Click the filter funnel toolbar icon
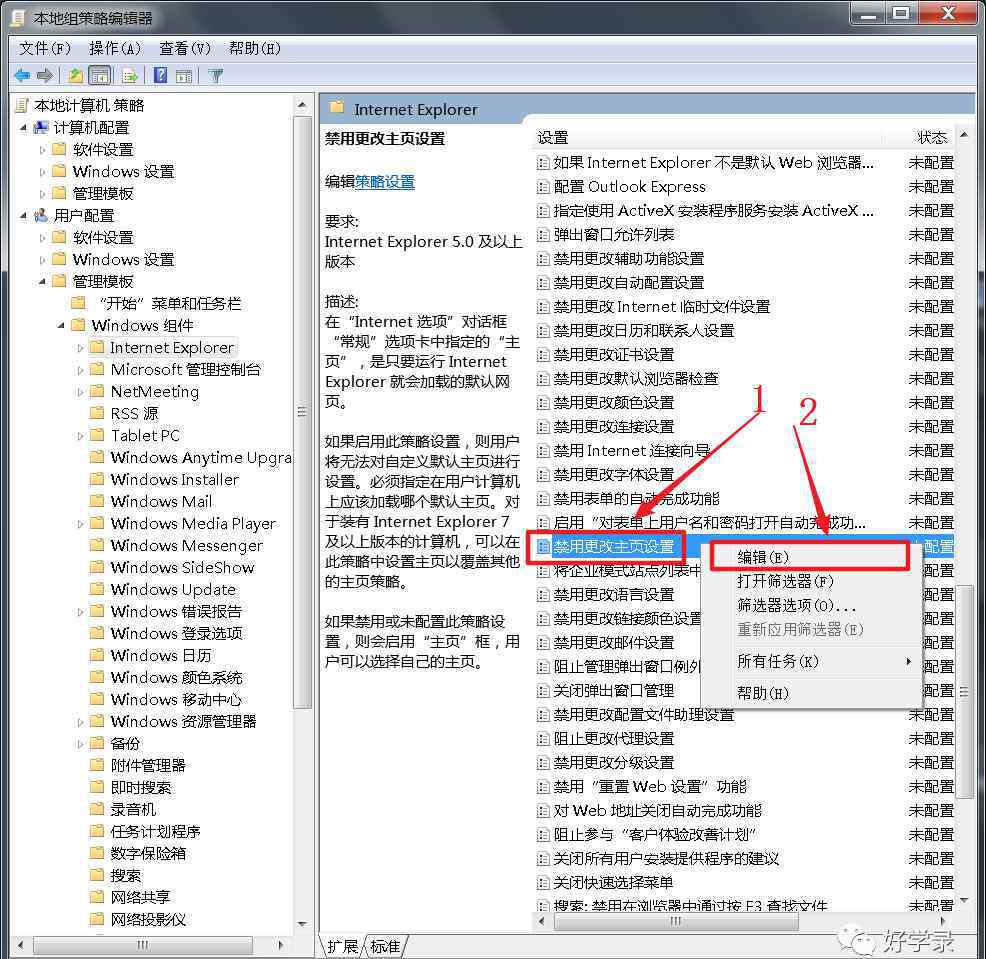Screen dimensions: 986x959 pos(215,75)
